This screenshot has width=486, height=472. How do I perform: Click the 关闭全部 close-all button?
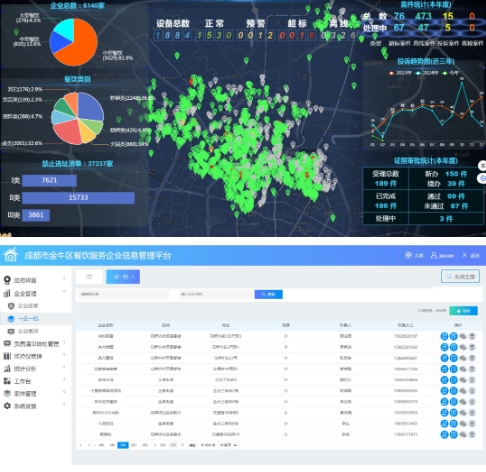(460, 276)
